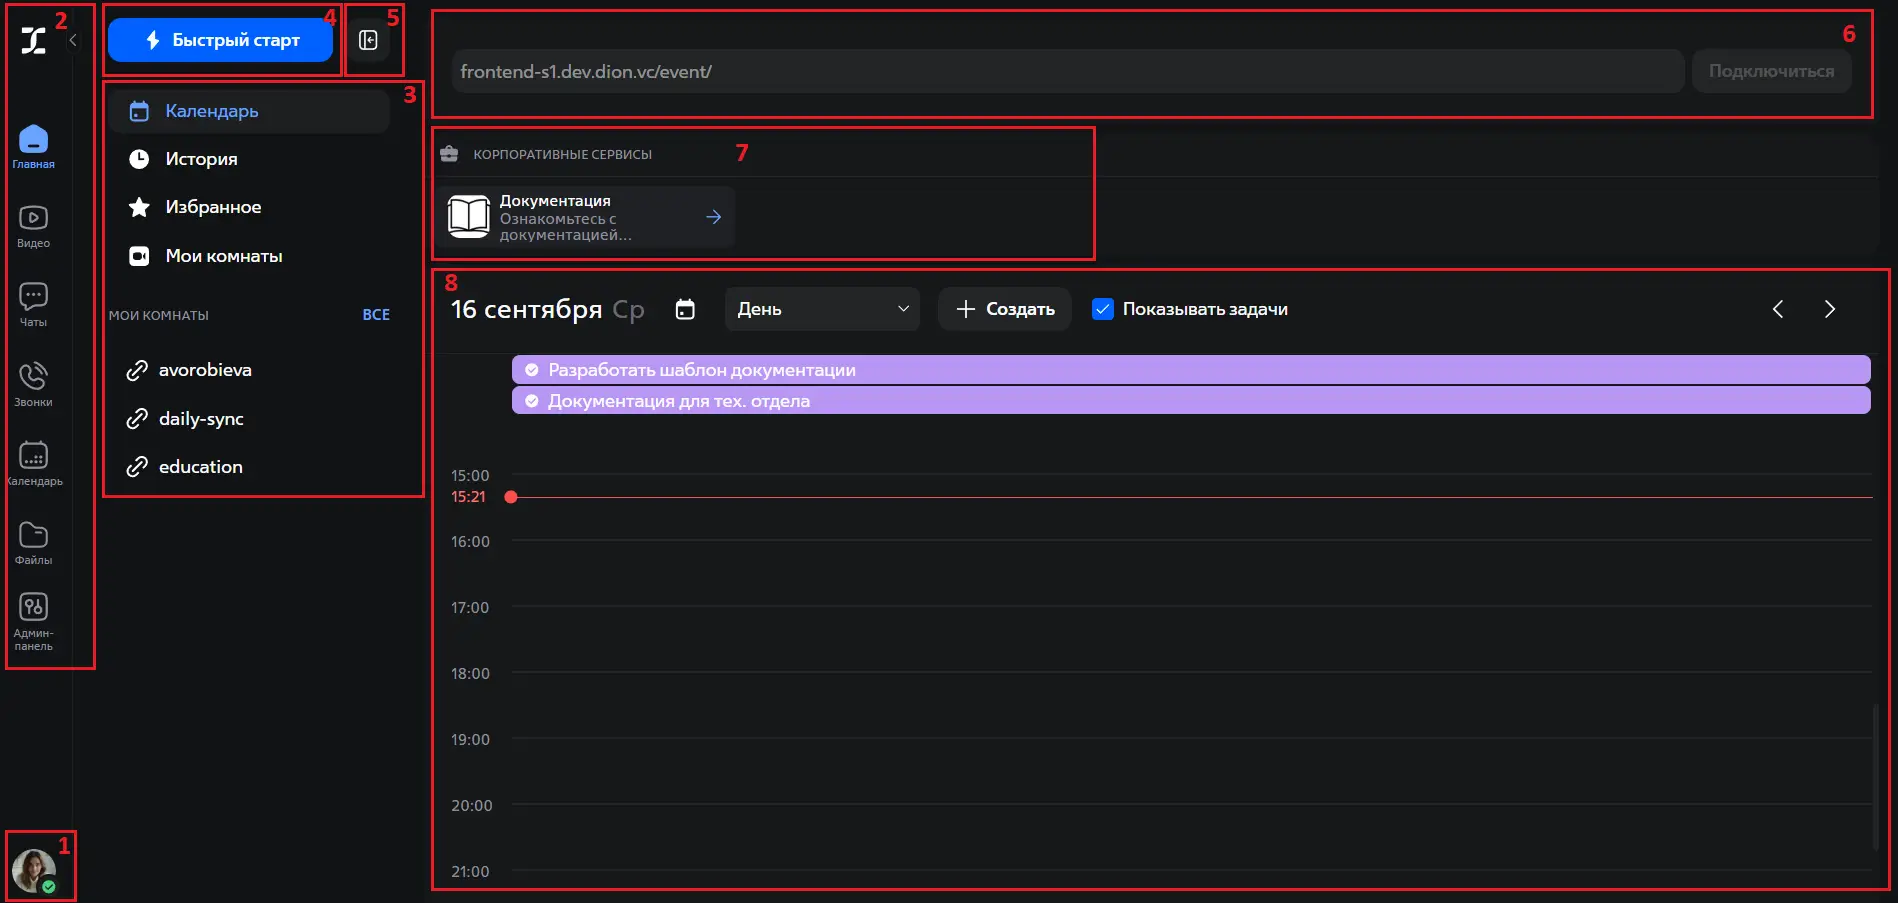Go to previous day with left chevron
Viewport: 1898px width, 903px height.
pyautogui.click(x=1778, y=309)
